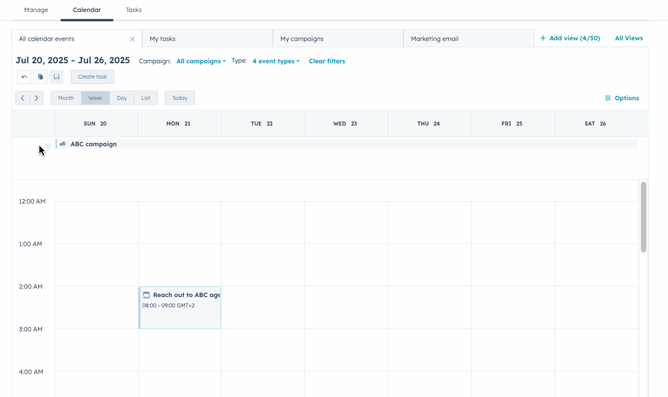Click the 1:00 AM time label

[30, 244]
